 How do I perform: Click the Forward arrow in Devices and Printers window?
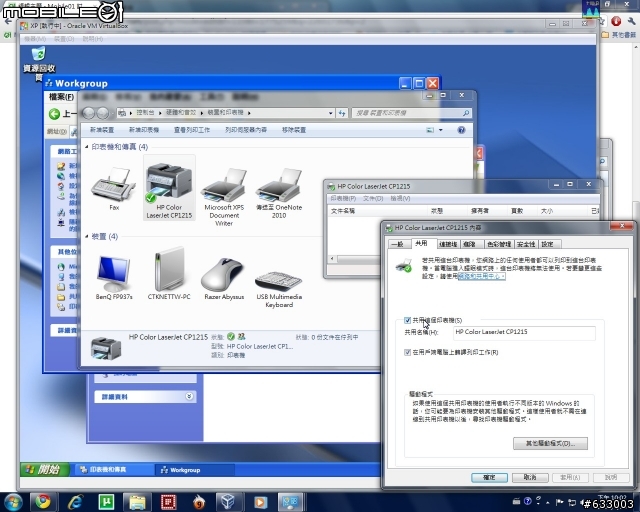[103, 113]
